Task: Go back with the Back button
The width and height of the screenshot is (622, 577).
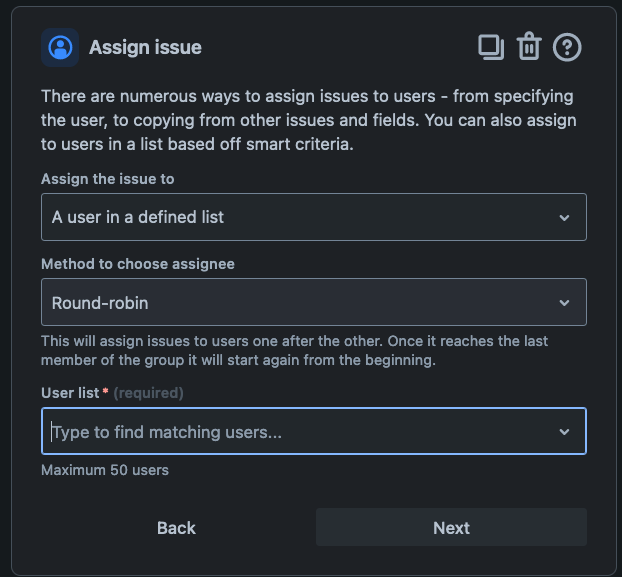Action: [177, 527]
